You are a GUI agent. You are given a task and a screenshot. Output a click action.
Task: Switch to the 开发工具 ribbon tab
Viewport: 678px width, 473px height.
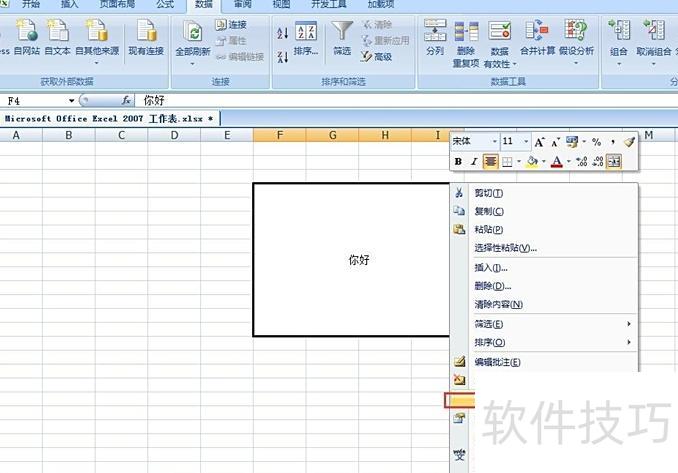[329, 4]
